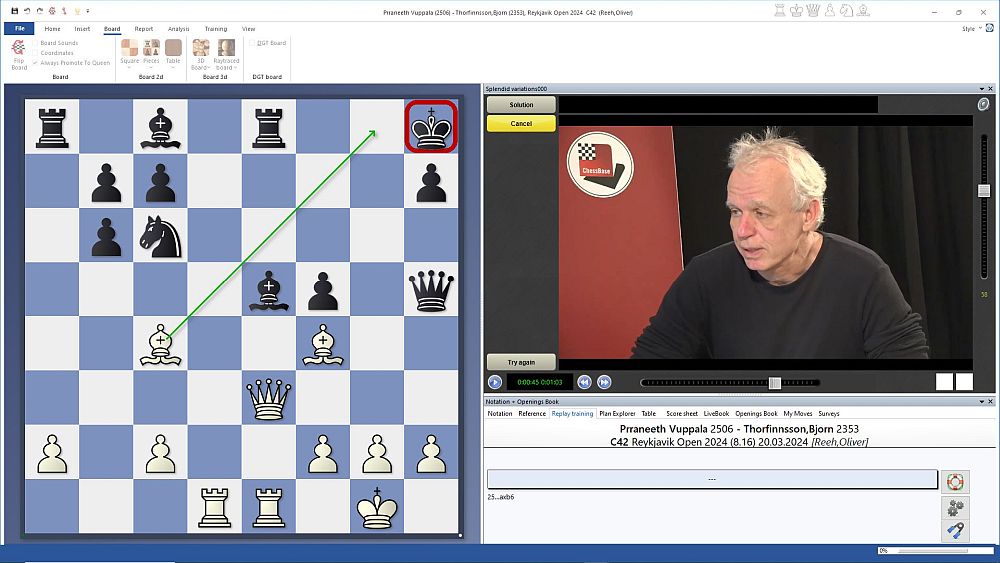Expand the Style dropdown at top right
This screenshot has height=563, width=1000.
[971, 29]
